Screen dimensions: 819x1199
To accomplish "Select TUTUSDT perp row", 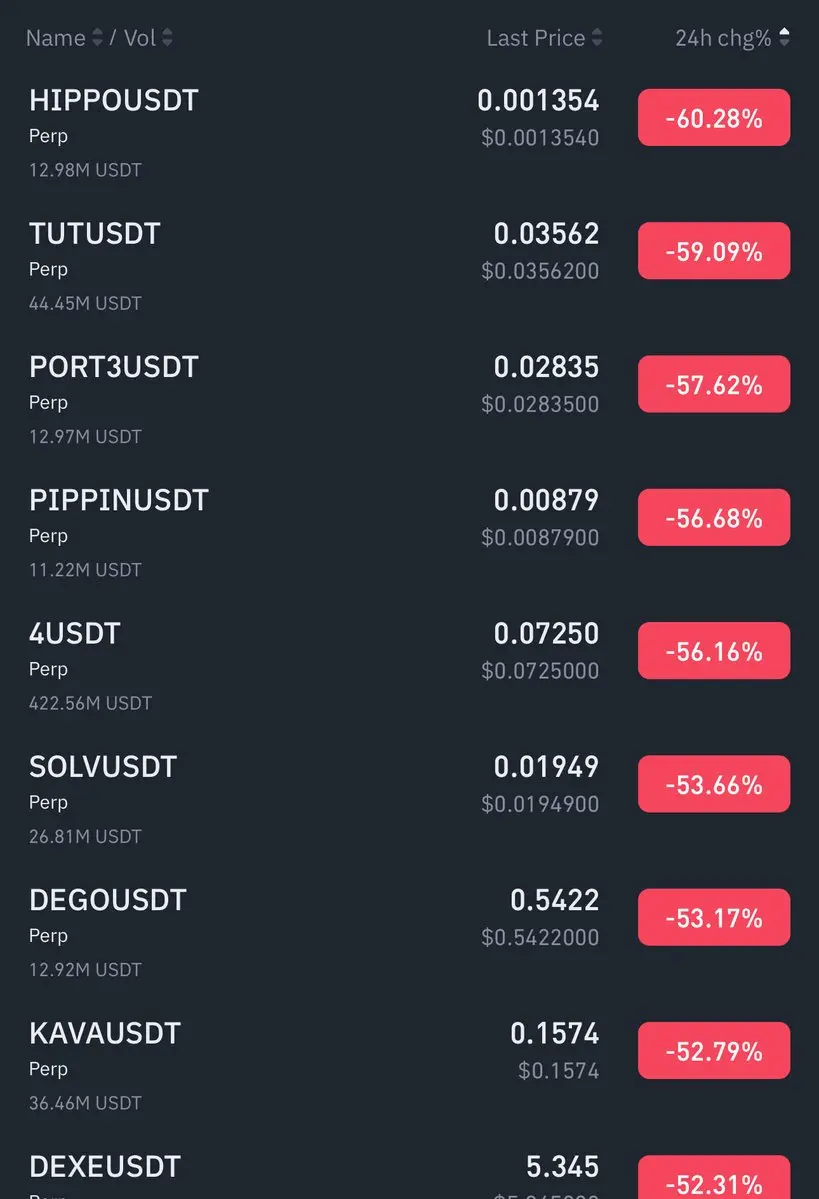I will click(x=95, y=234).
